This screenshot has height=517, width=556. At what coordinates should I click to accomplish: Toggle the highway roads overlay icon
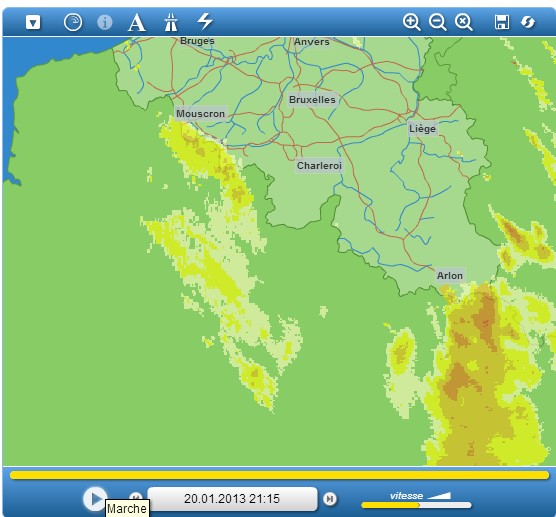171,22
